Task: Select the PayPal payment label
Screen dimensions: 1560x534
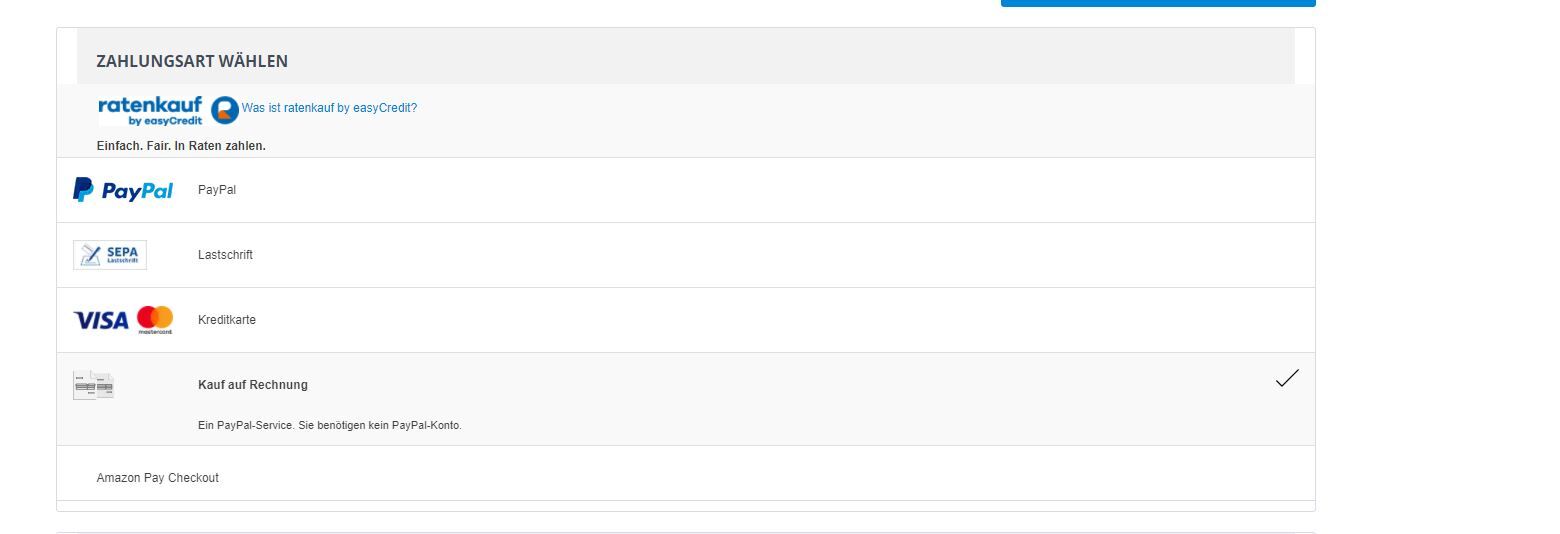Action: click(x=217, y=190)
